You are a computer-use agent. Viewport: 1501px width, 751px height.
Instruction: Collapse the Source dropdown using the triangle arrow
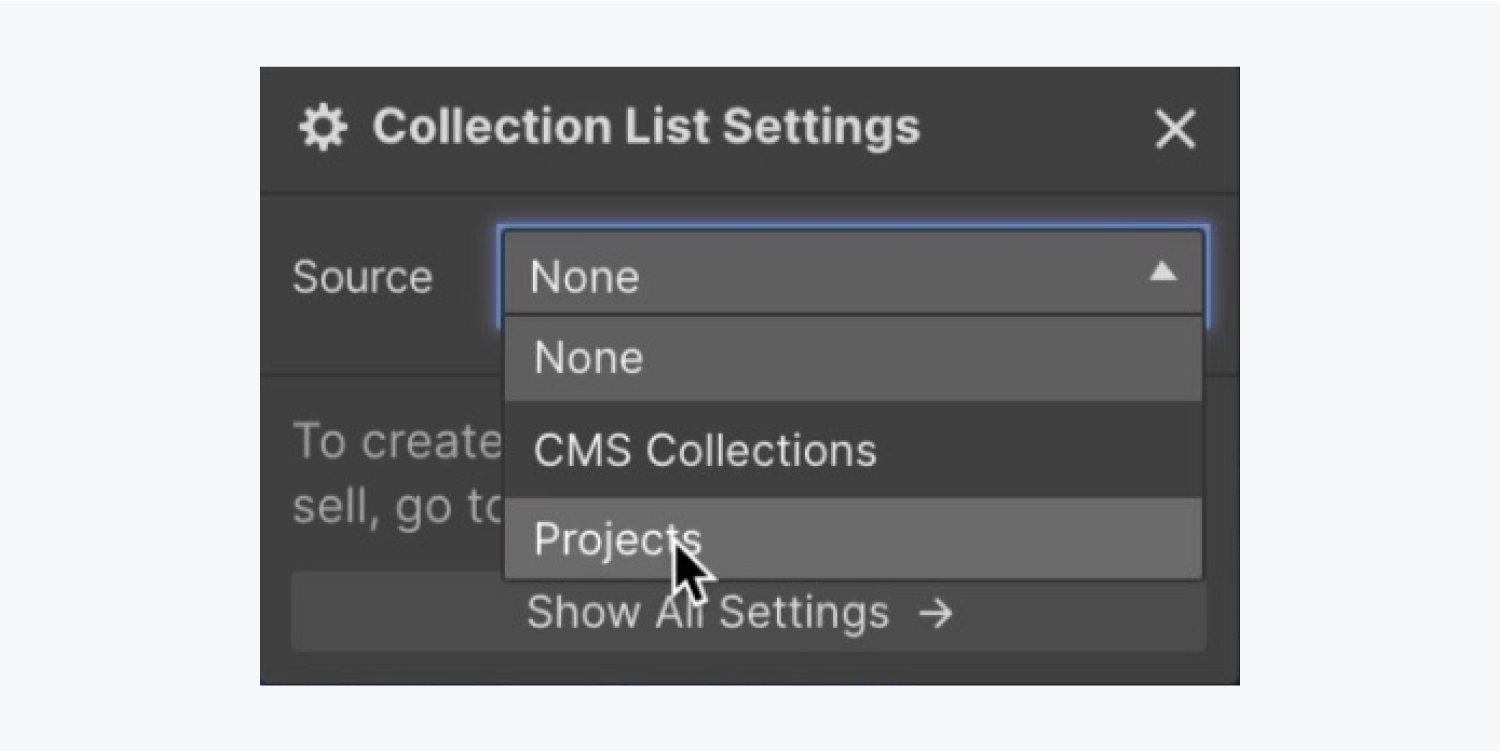(x=1162, y=272)
